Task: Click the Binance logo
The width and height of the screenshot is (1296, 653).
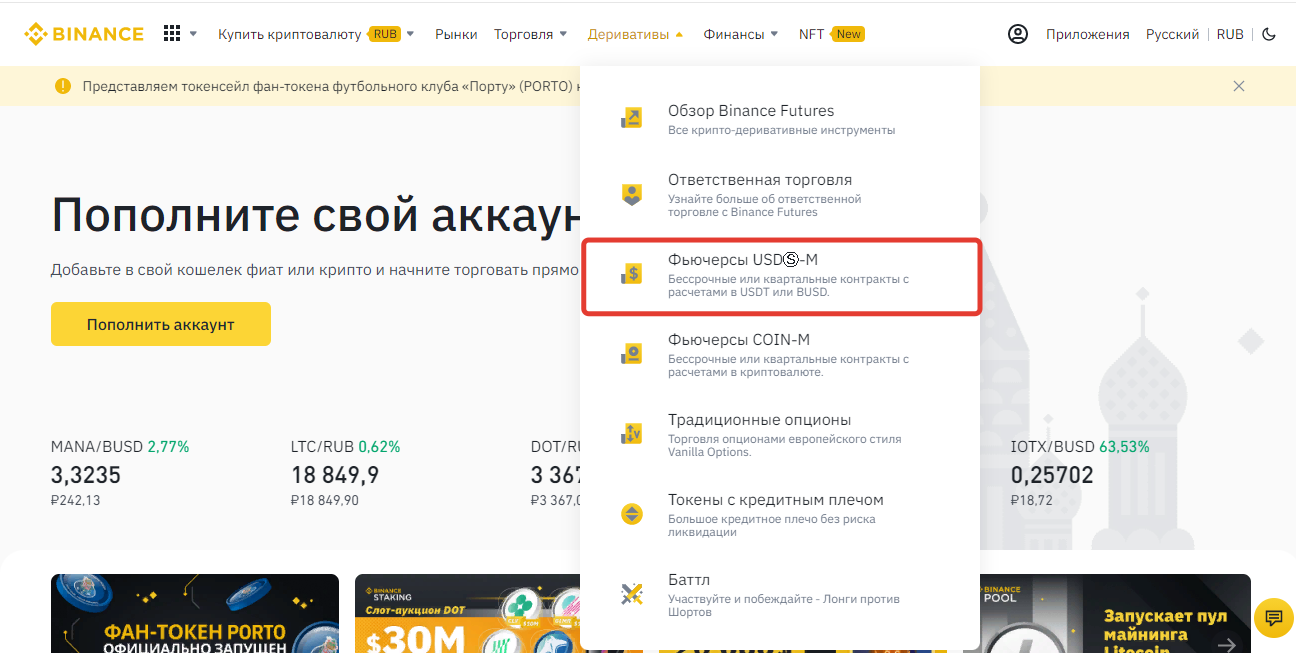Action: 84,34
